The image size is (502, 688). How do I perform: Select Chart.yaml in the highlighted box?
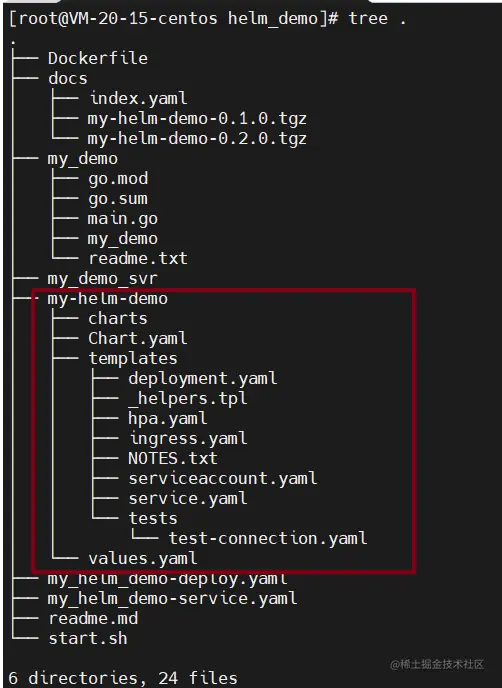138,339
